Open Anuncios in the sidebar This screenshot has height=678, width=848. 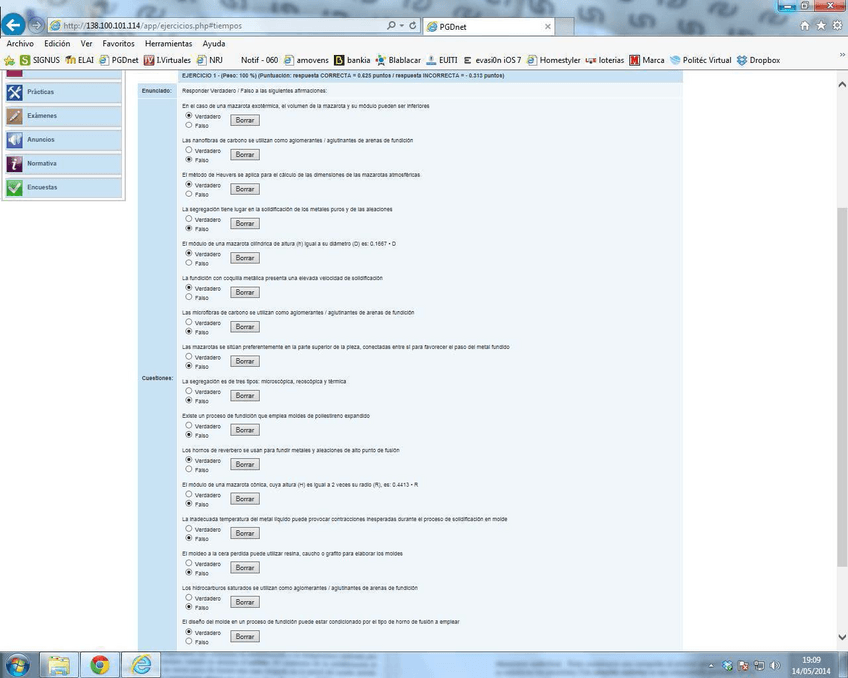[x=64, y=139]
